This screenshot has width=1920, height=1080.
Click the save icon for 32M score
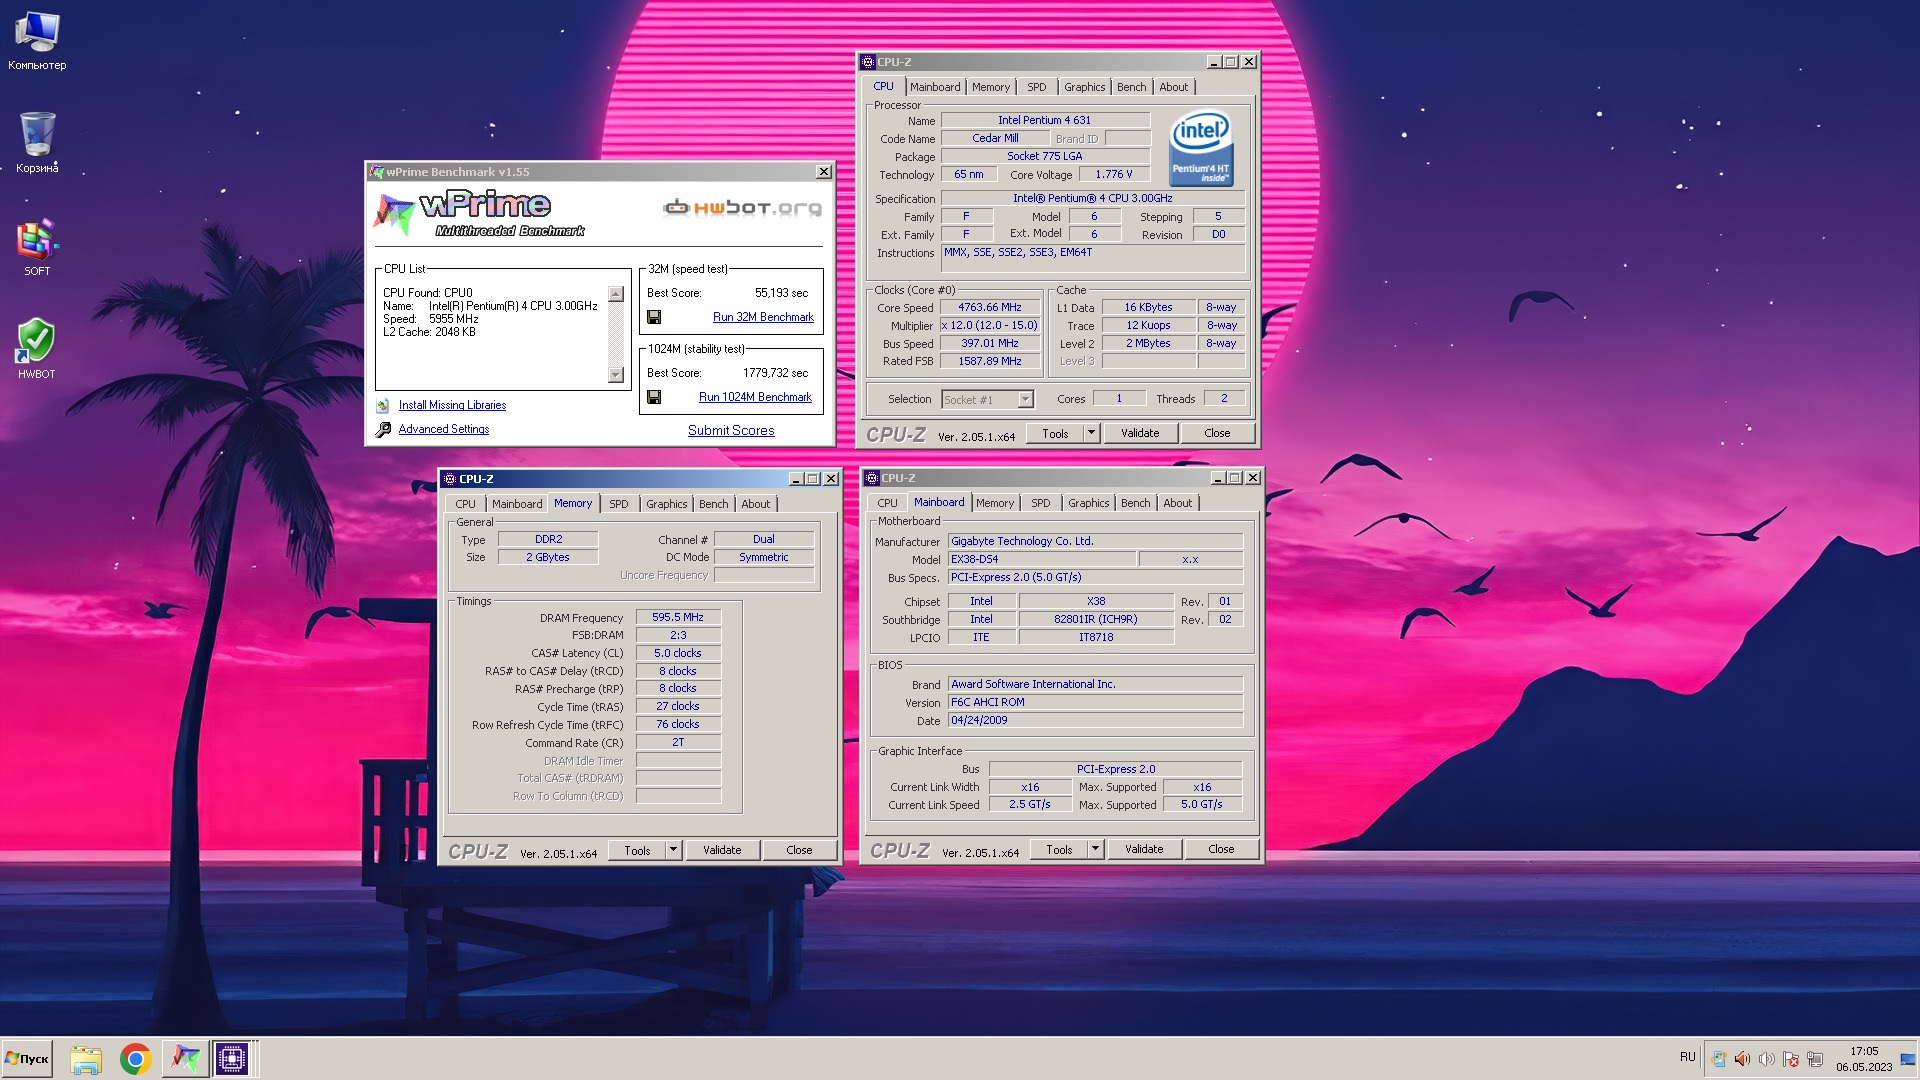pos(654,317)
